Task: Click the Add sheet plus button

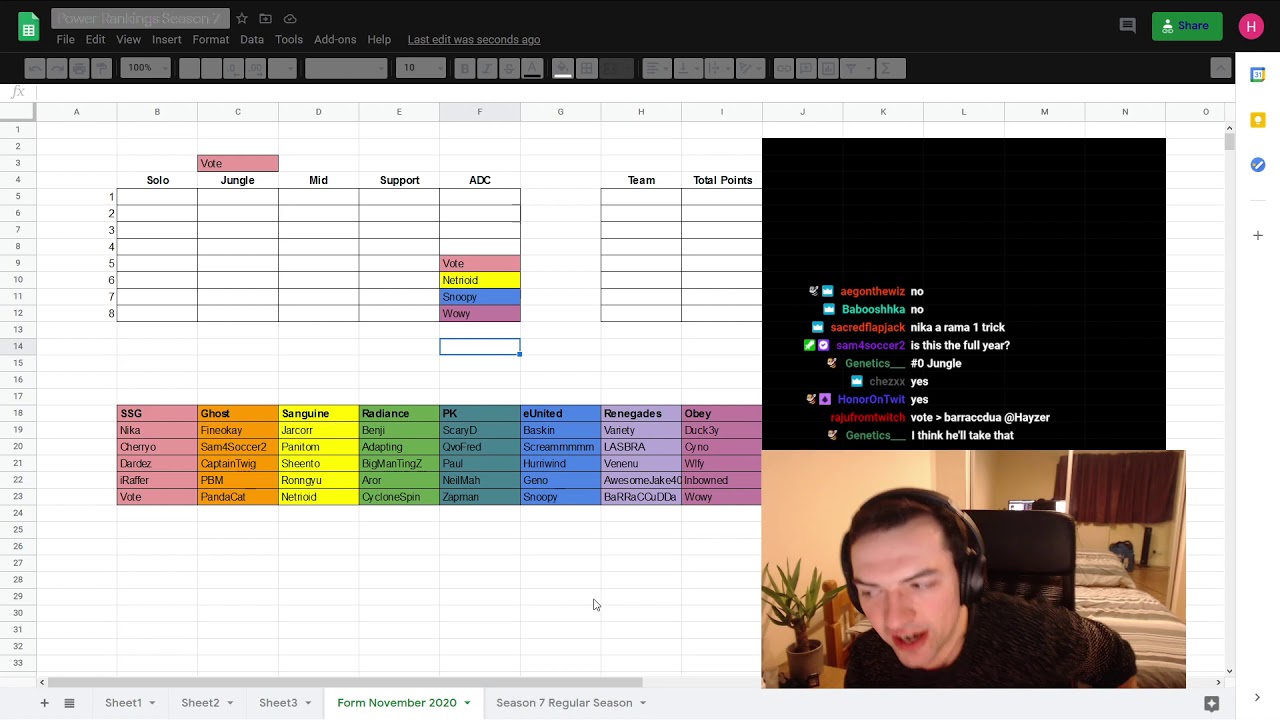Action: pyautogui.click(x=44, y=703)
